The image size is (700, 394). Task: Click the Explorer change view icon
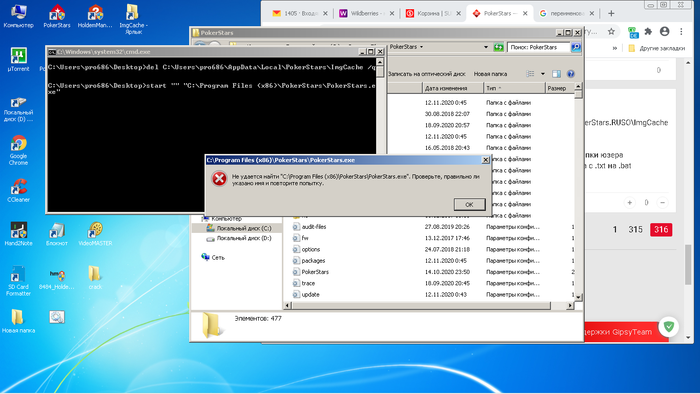530,74
